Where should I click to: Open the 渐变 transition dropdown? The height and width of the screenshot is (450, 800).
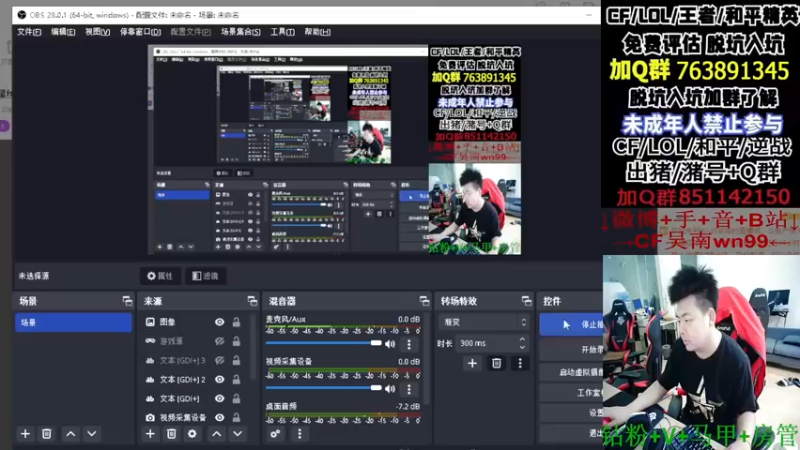click(483, 322)
